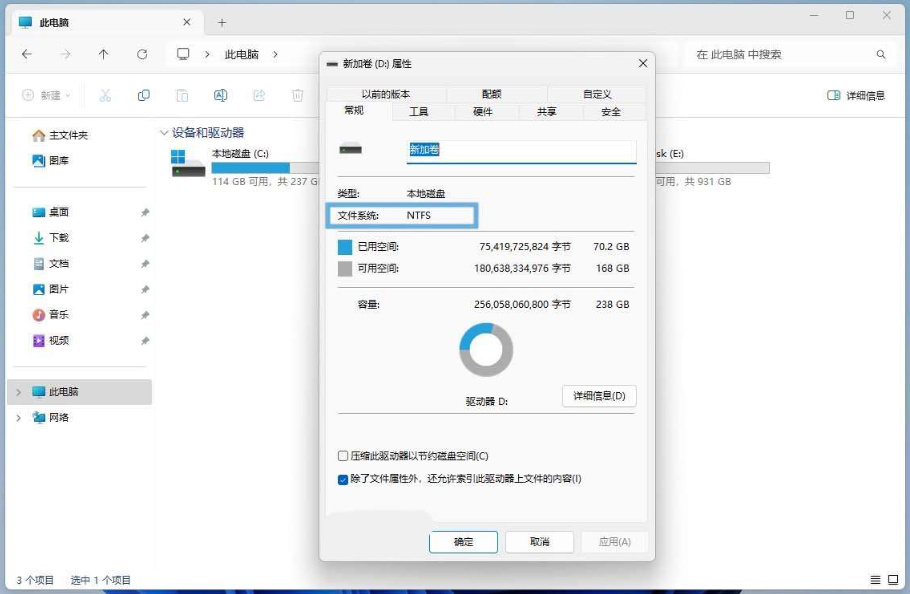
Task: Click the disk usage pie chart
Action: 487,348
